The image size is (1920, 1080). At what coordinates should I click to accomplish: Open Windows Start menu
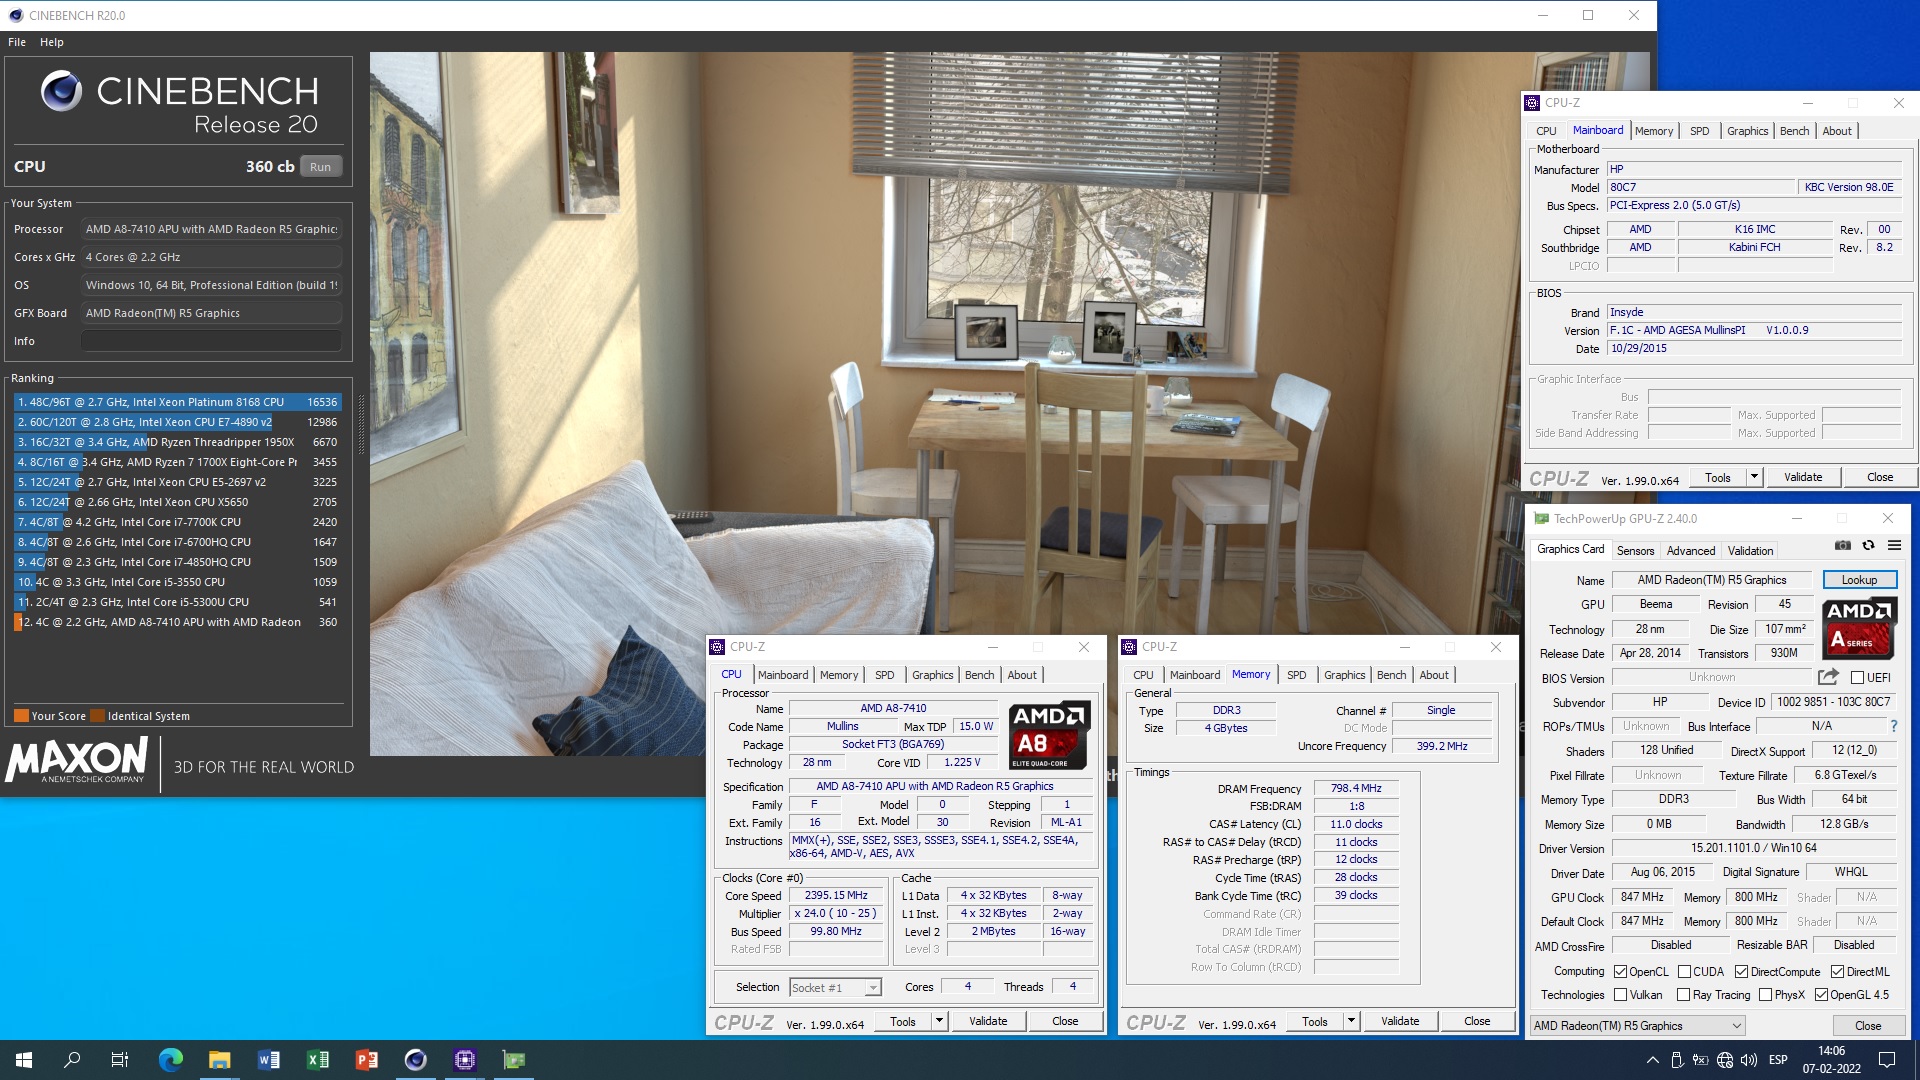[x=24, y=1060]
